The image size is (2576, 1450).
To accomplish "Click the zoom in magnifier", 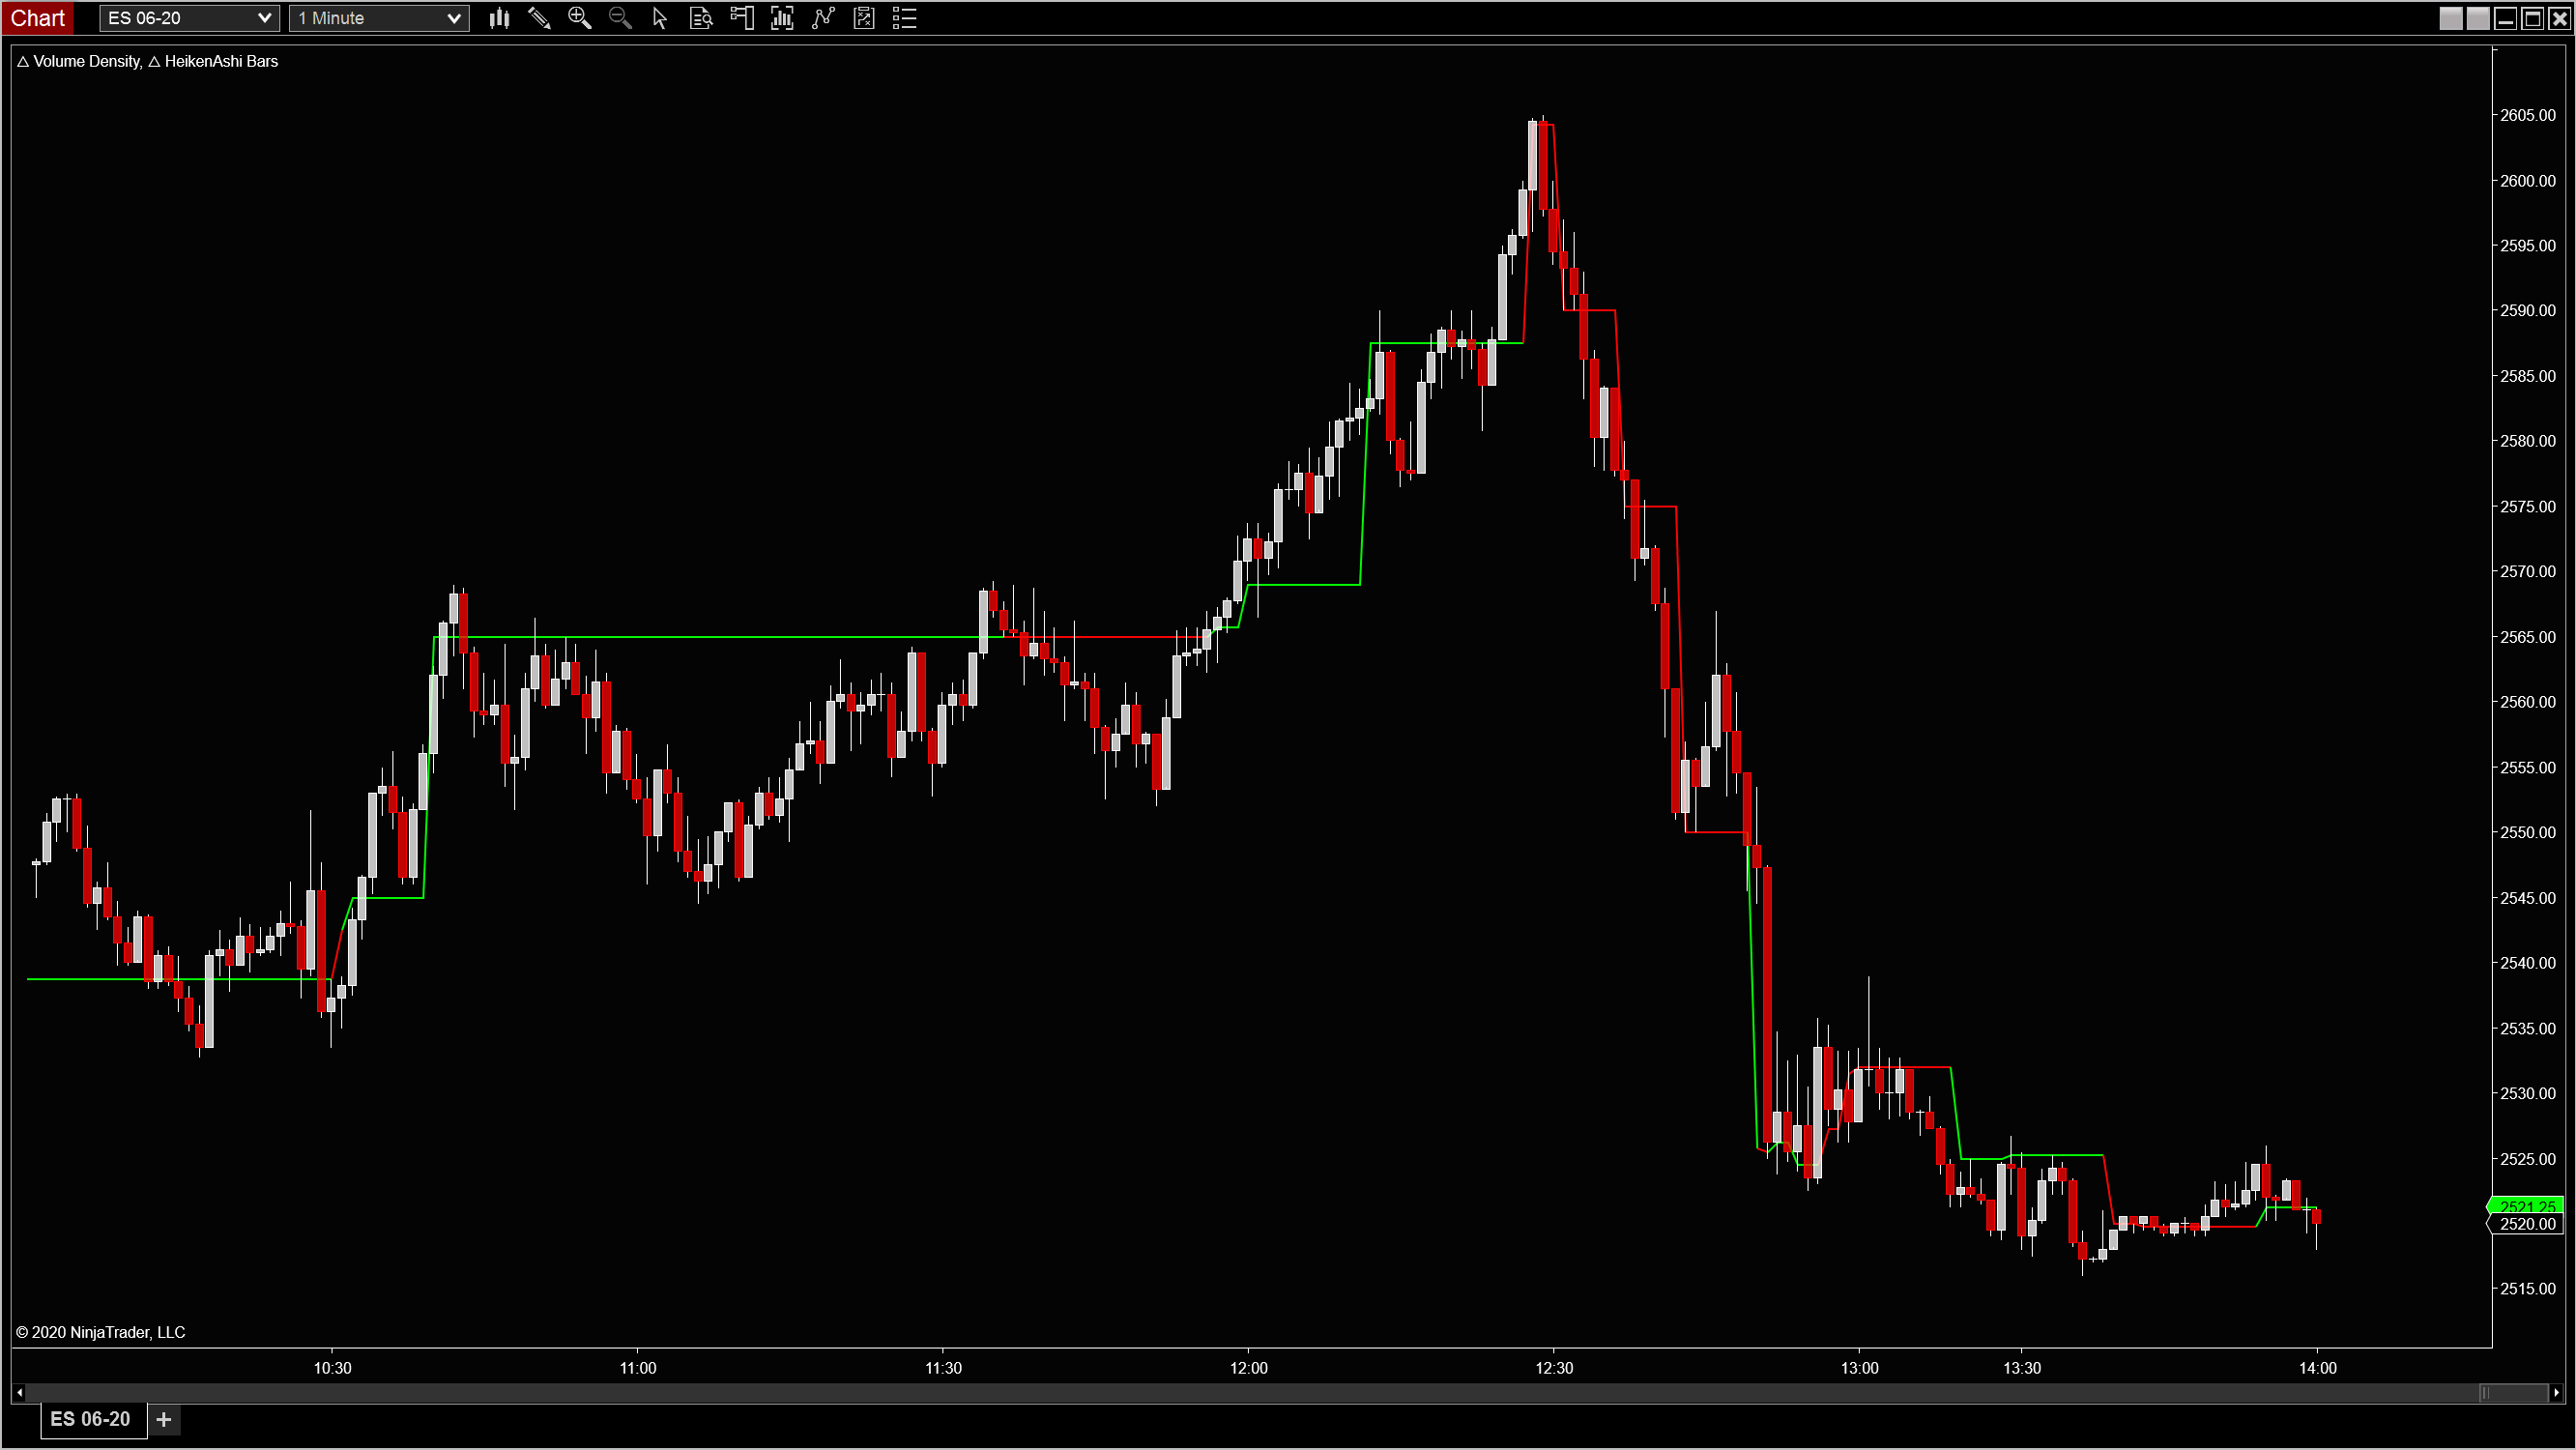I will [579, 18].
